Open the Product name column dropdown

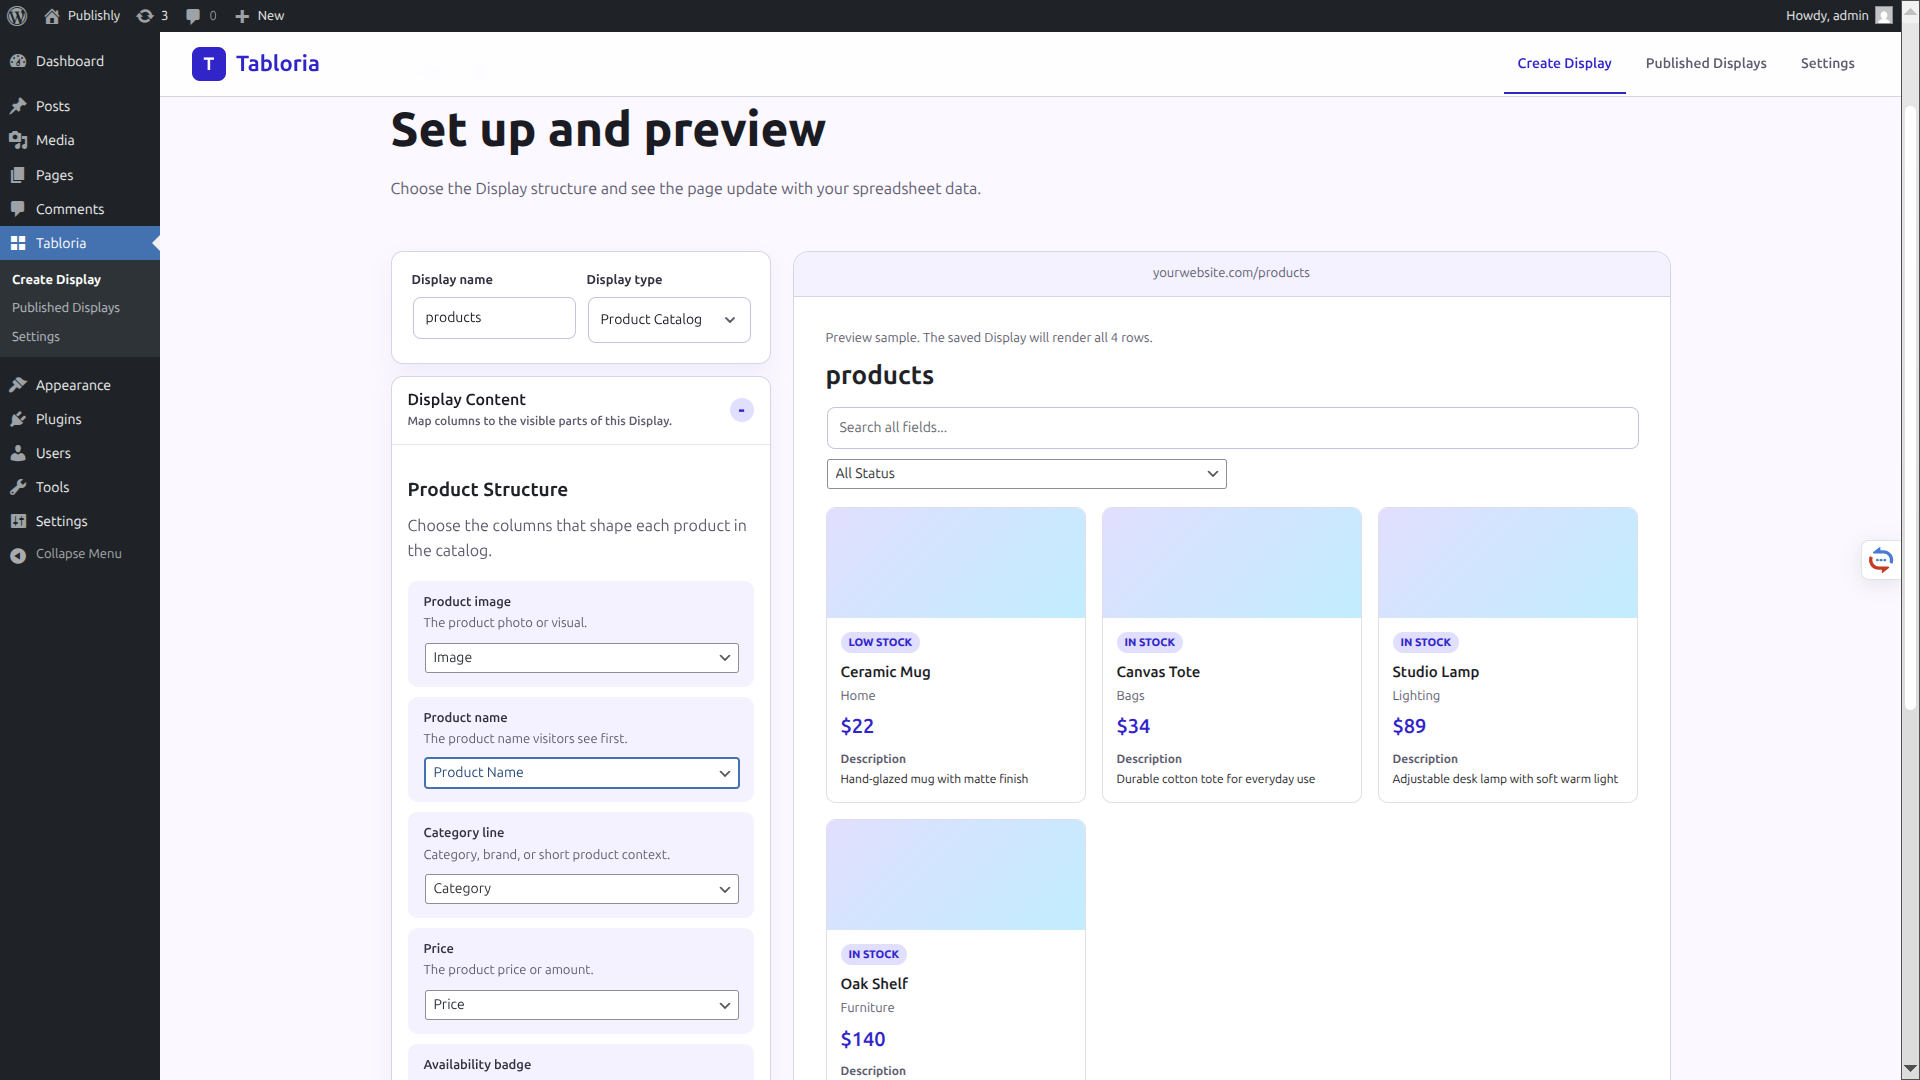click(581, 773)
